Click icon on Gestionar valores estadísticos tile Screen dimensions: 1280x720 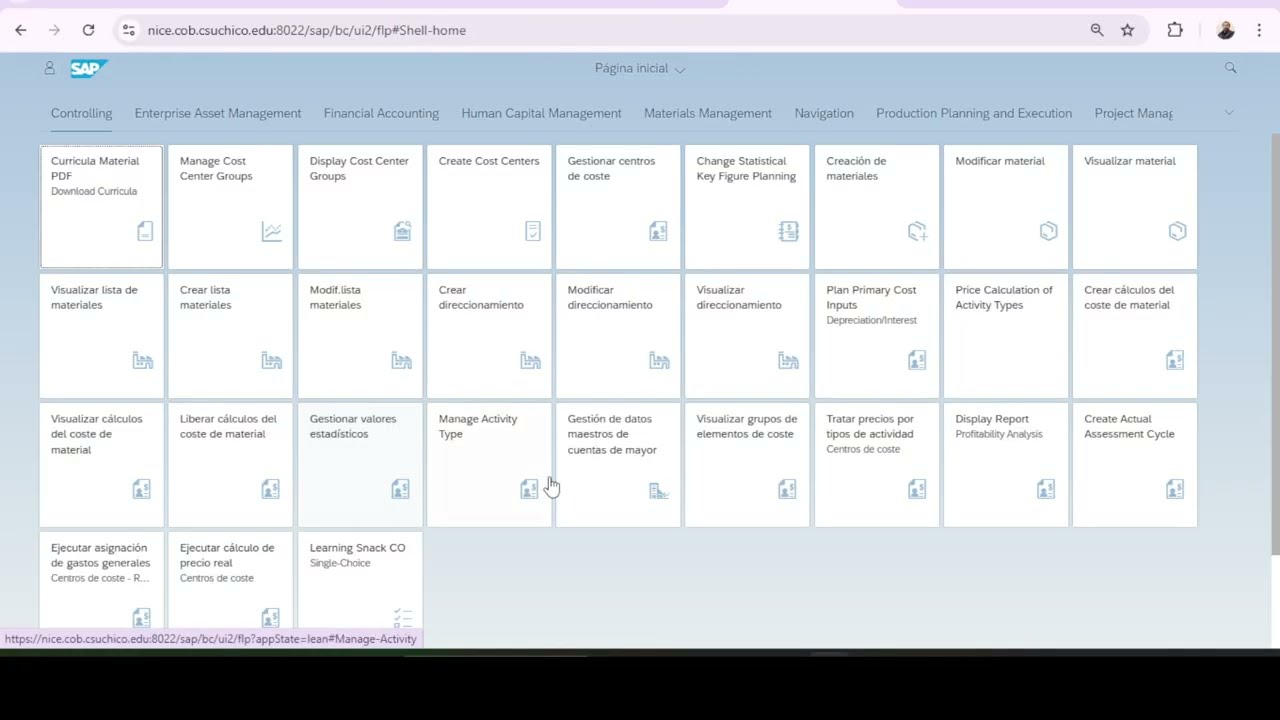[401, 489]
